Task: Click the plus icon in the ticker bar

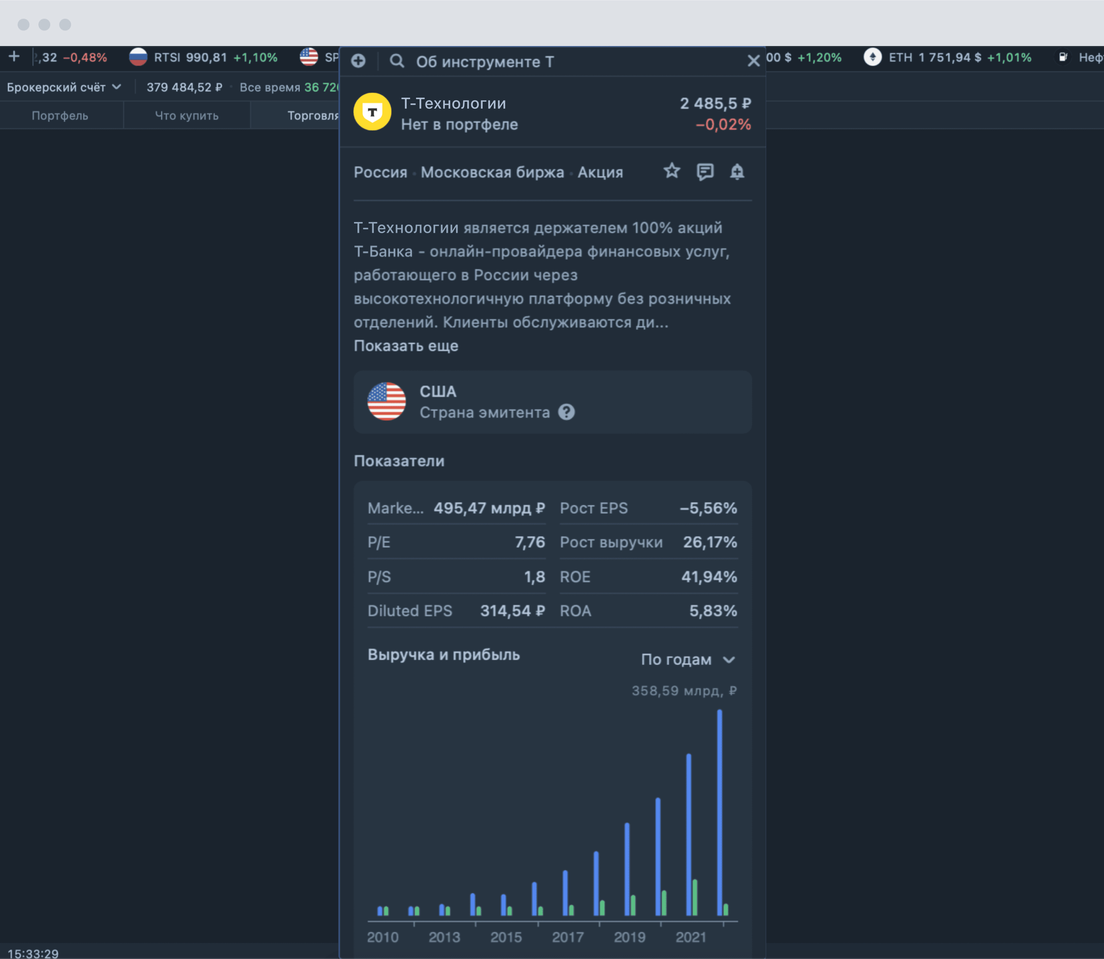Action: [14, 56]
